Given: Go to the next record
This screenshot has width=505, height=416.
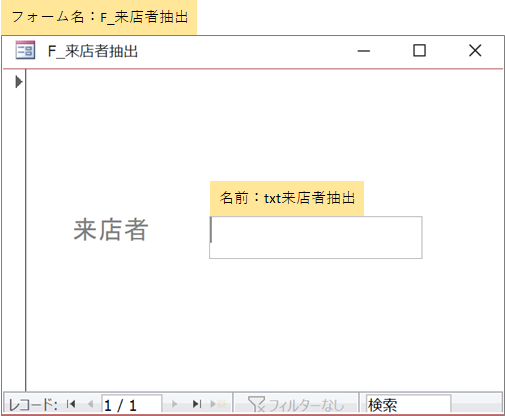Looking at the screenshot, I should point(174,404).
